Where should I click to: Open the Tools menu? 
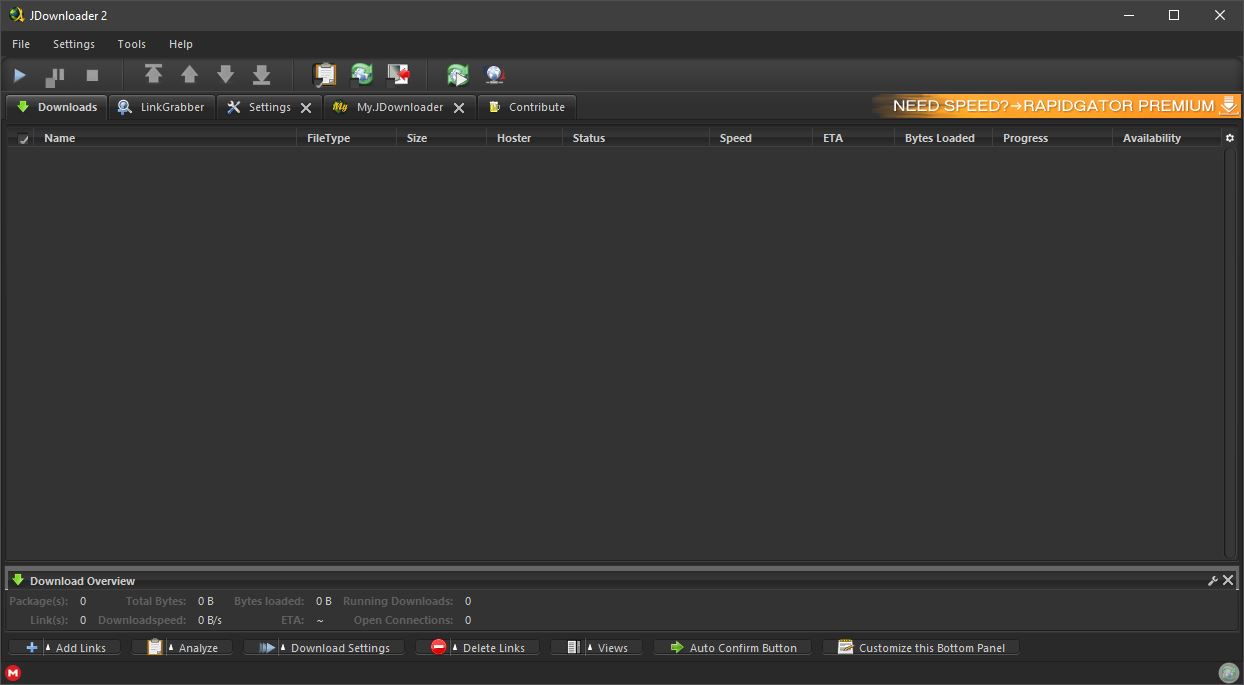pos(132,44)
